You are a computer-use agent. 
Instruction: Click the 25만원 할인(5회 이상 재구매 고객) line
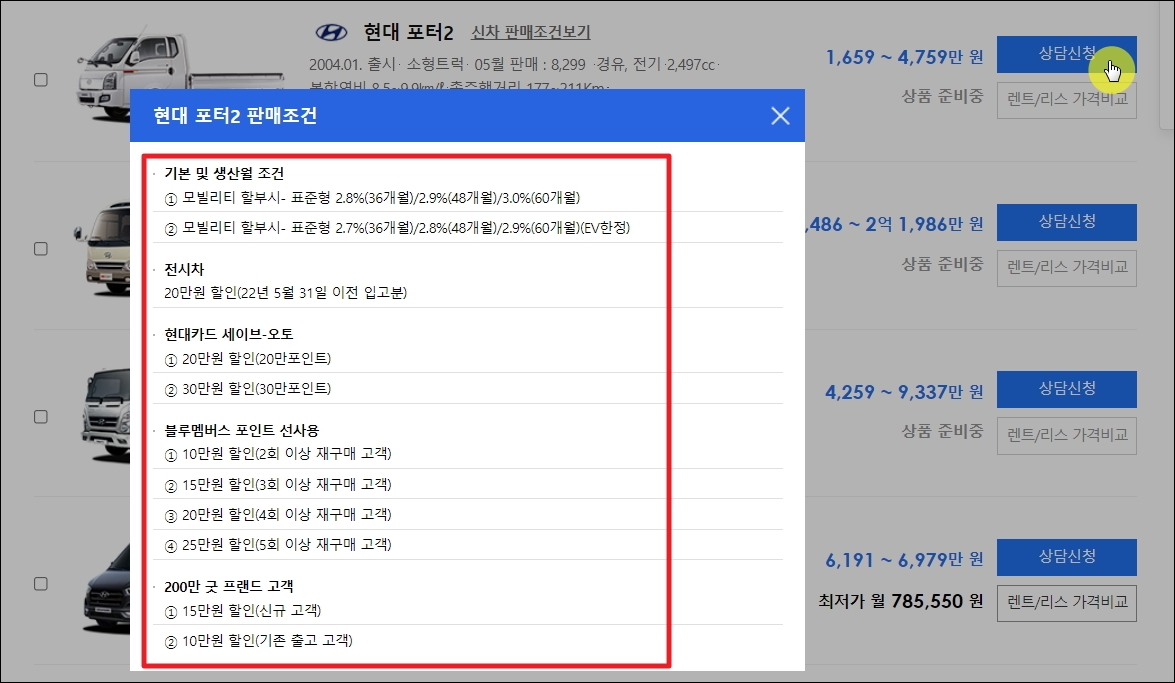(x=278, y=545)
